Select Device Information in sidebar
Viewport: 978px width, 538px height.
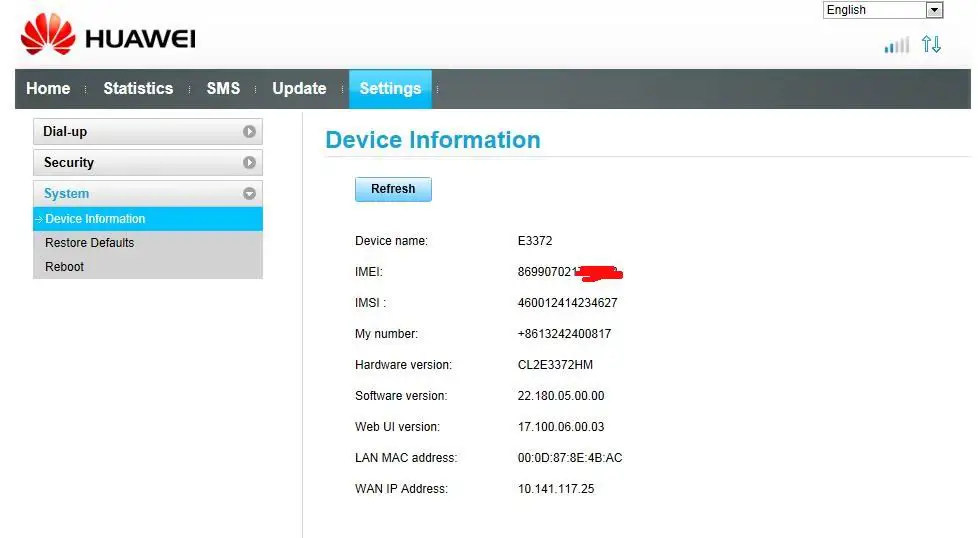148,219
